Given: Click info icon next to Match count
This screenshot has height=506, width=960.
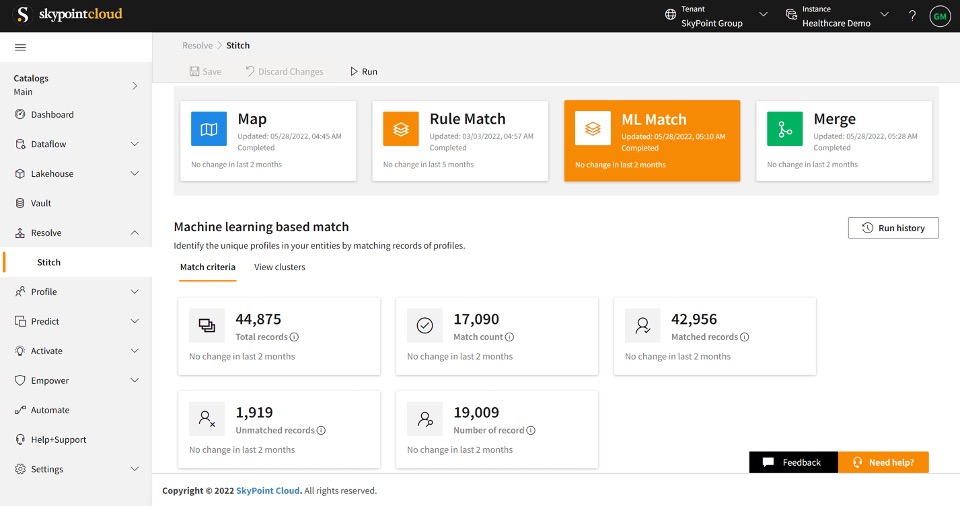Looking at the screenshot, I should point(510,337).
